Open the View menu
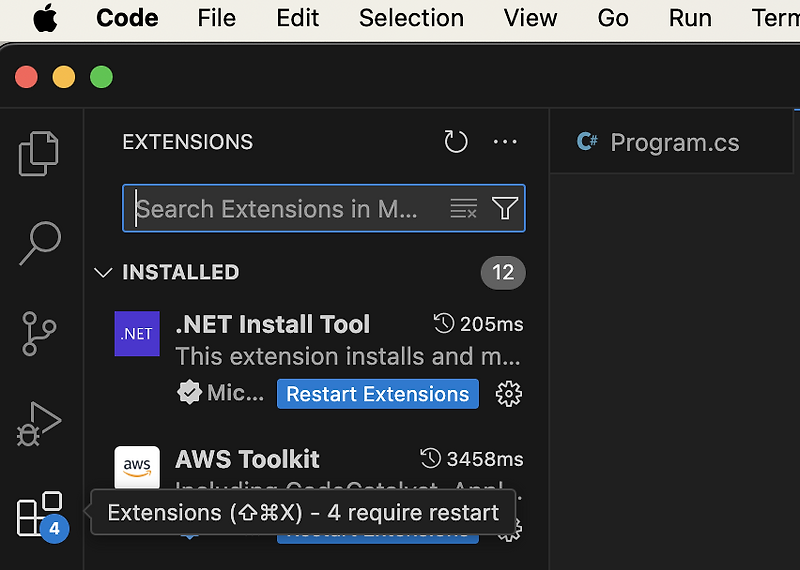 coord(531,18)
